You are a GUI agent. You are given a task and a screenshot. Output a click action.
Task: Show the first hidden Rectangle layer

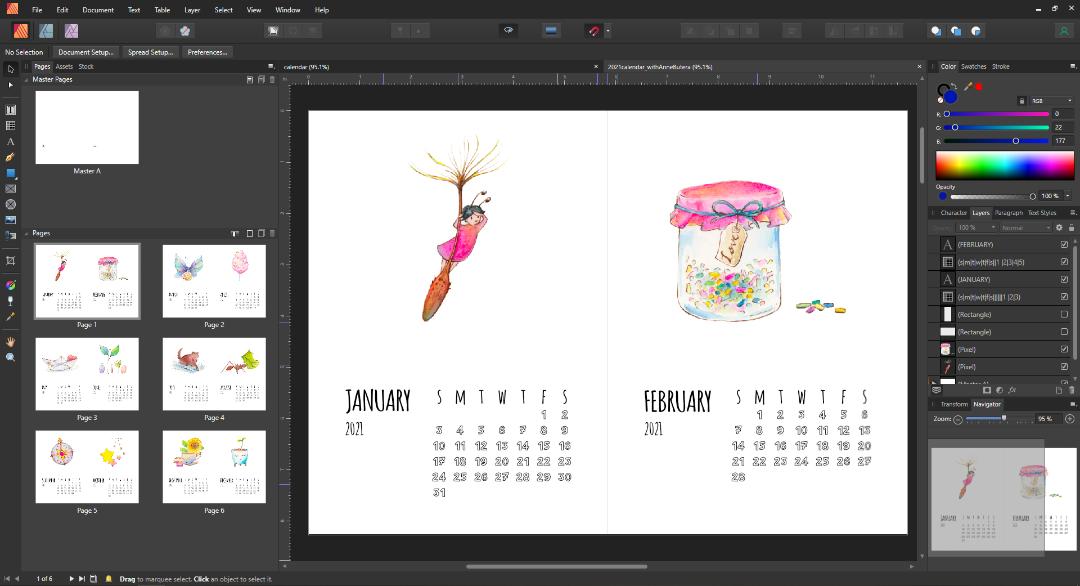[x=1064, y=314]
